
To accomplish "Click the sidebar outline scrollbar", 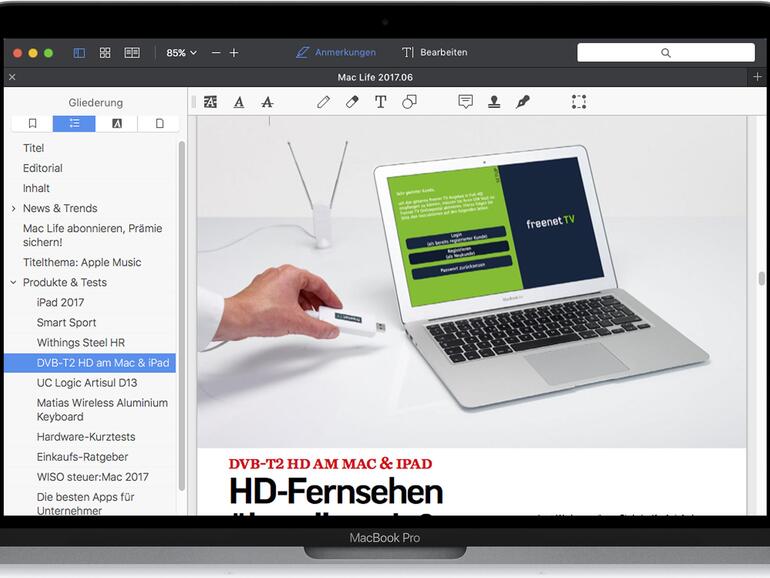I will (182, 316).
